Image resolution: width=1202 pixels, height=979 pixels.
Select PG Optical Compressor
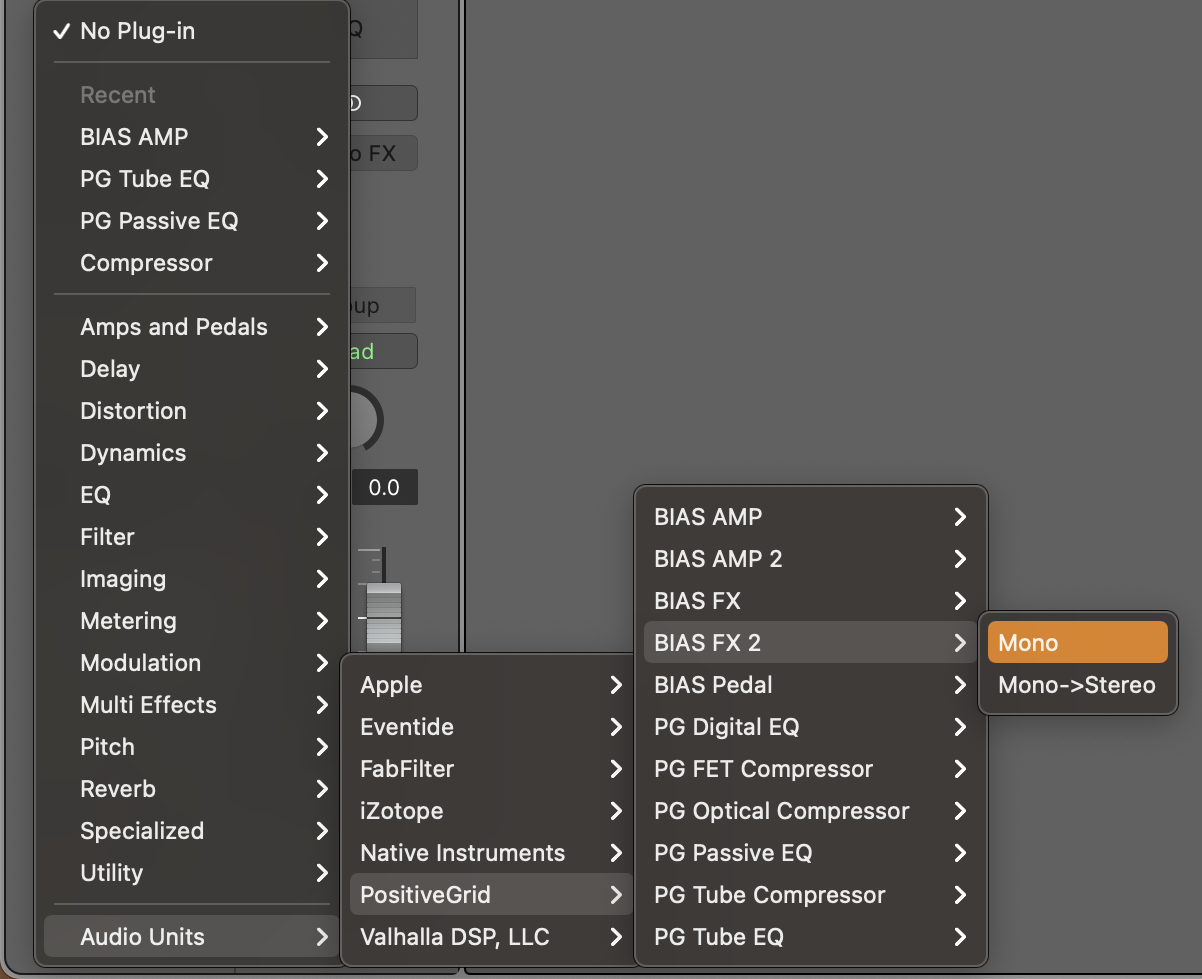(x=811, y=811)
